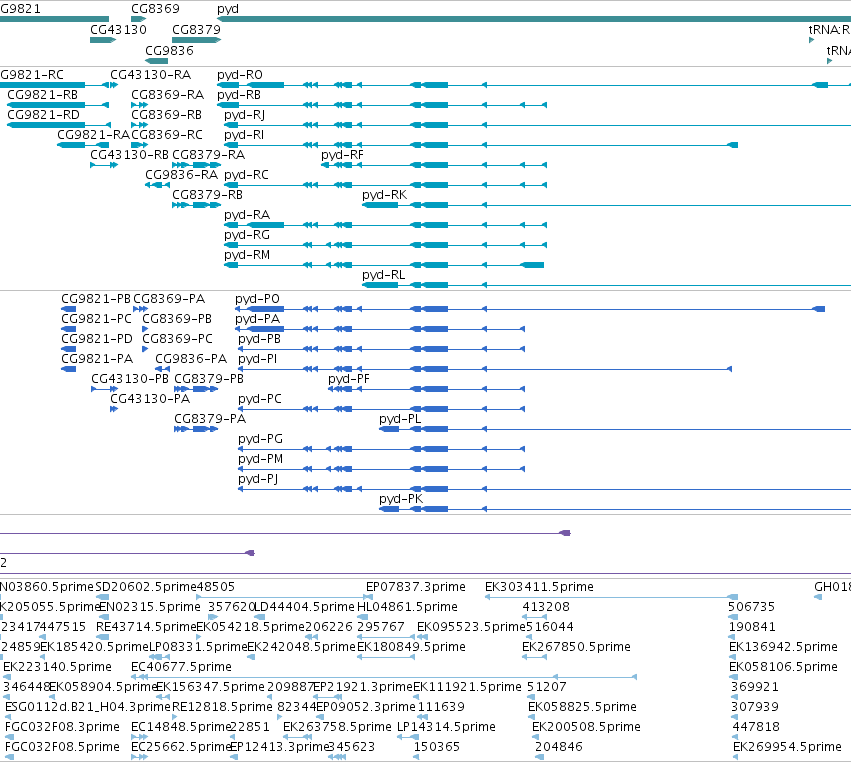Viewport: 851px width, 762px height.
Task: Select protein pyd-PC
Action: 260,399
